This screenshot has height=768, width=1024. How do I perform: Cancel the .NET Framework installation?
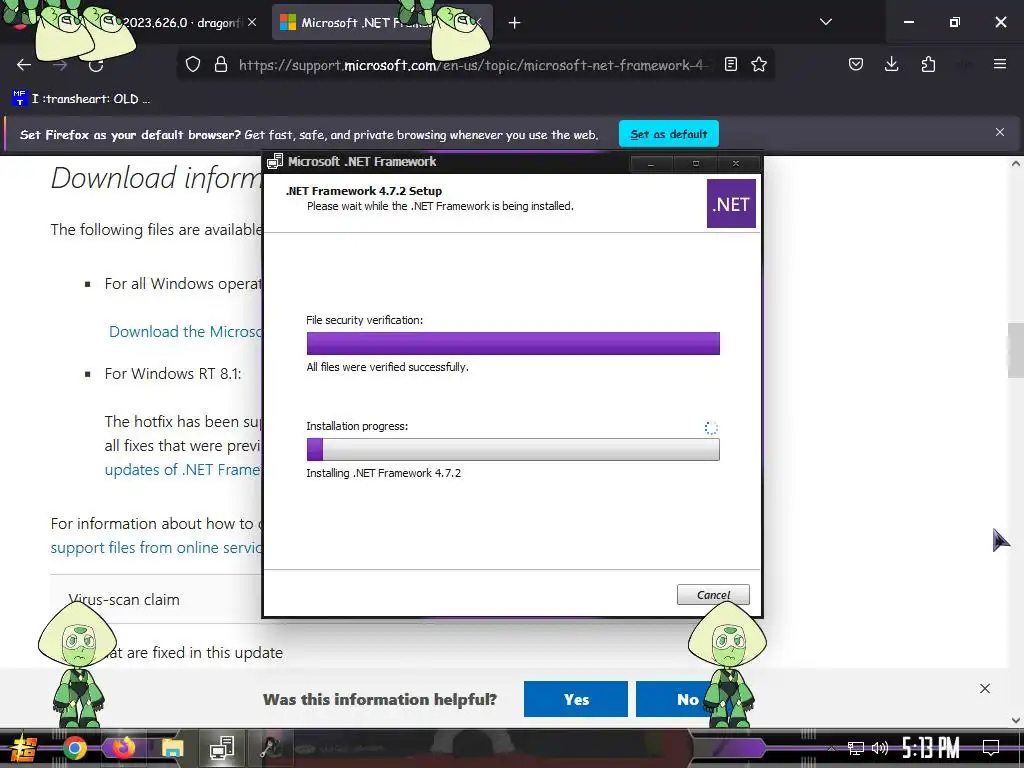pos(713,595)
